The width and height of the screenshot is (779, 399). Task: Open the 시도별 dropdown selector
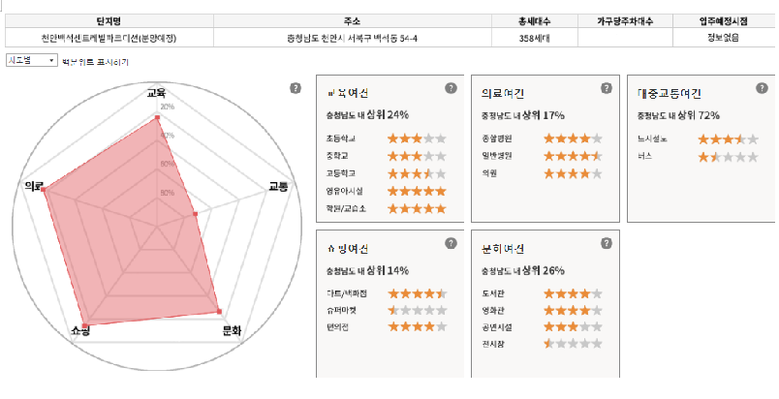[x=32, y=60]
